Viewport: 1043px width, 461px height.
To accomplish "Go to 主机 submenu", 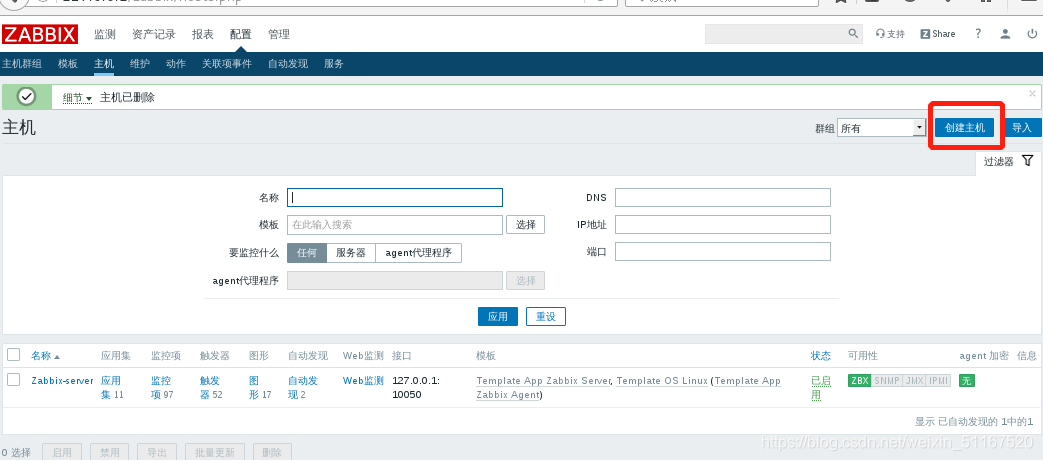I will click(x=104, y=64).
